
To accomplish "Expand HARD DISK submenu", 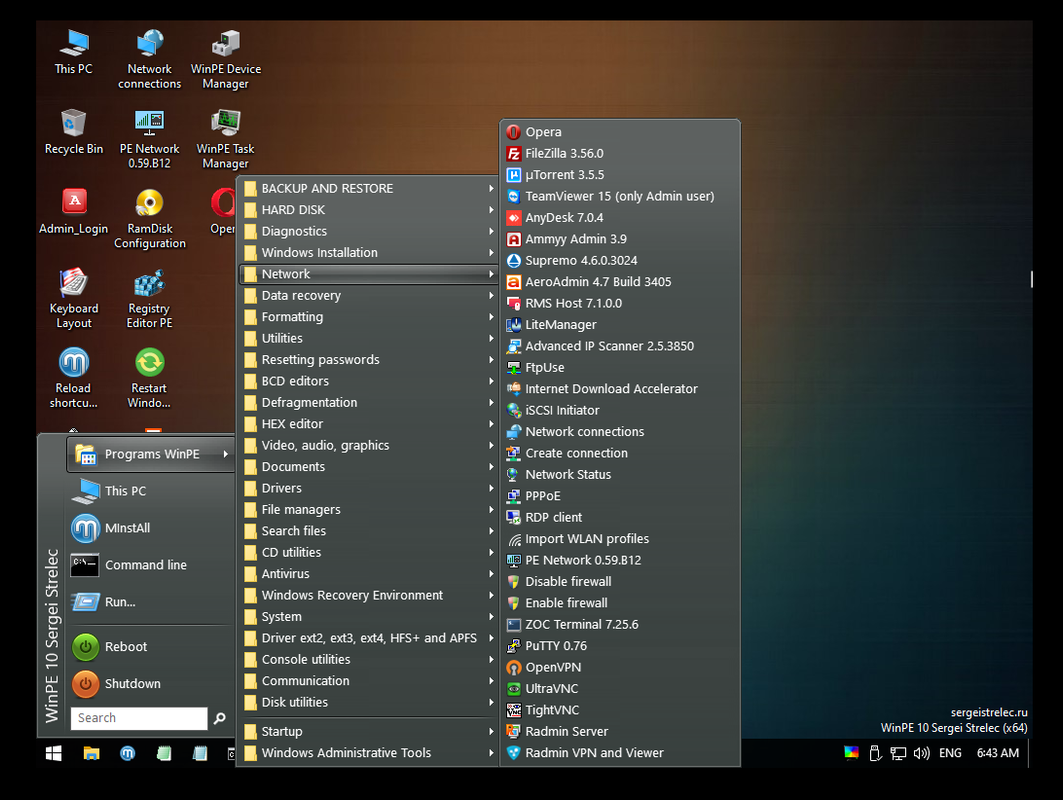I will [x=368, y=210].
